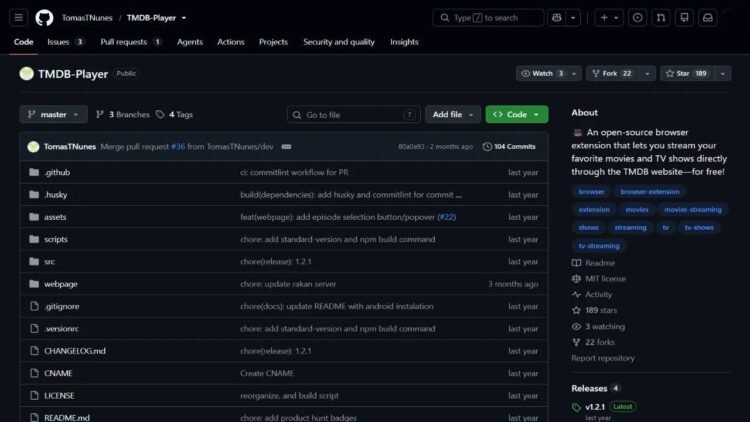Expand the Watch options dropdown arrow
This screenshot has height=422, width=750.
pyautogui.click(x=574, y=74)
